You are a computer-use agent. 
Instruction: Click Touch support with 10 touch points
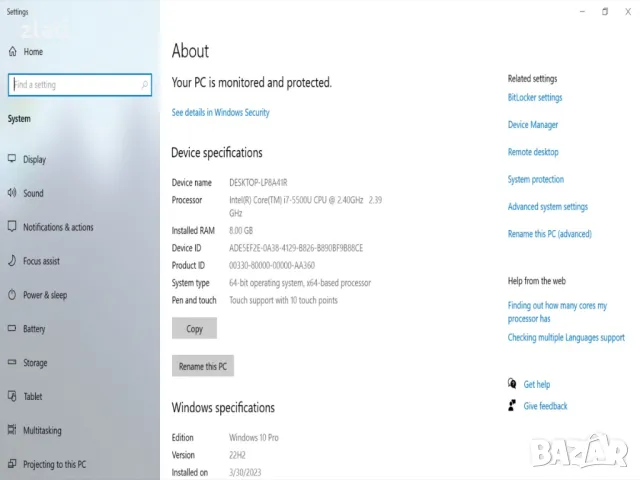click(283, 300)
